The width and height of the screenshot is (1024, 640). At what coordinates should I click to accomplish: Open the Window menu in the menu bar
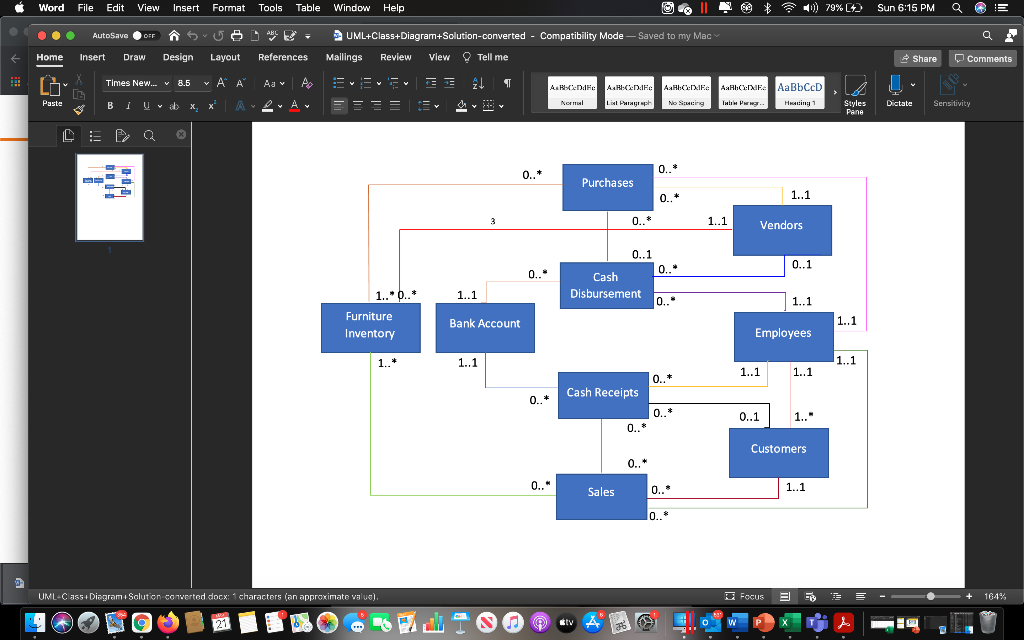[x=351, y=8]
